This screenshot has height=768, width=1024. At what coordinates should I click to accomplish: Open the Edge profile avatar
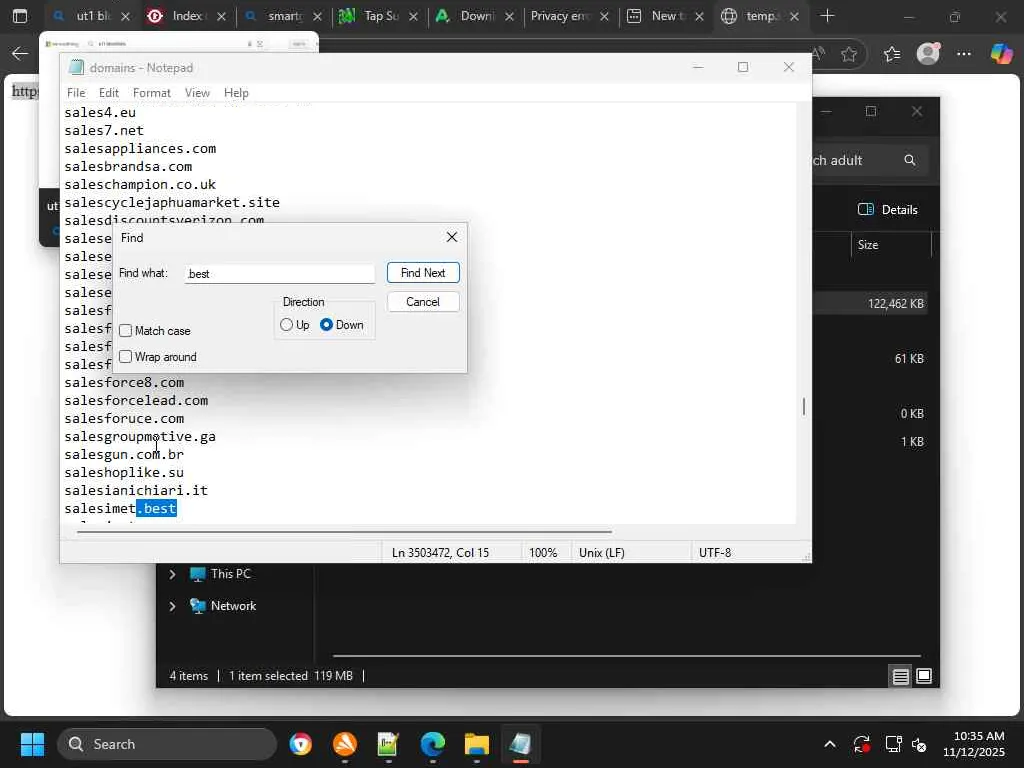pyautogui.click(x=928, y=54)
